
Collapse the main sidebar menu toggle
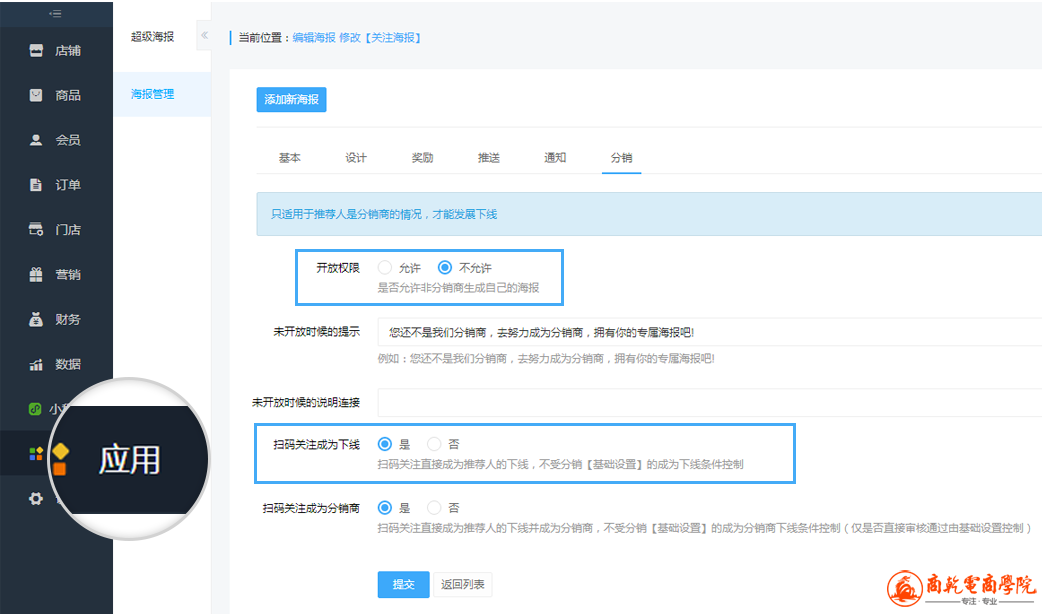pyautogui.click(x=56, y=14)
